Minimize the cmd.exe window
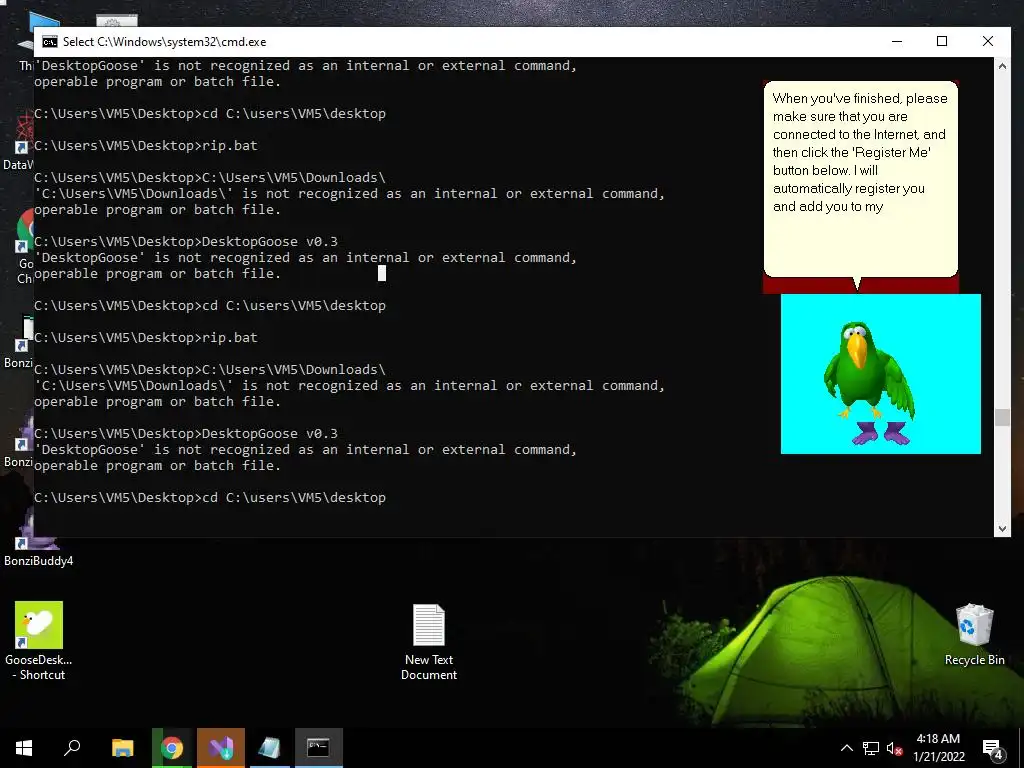 (x=897, y=41)
